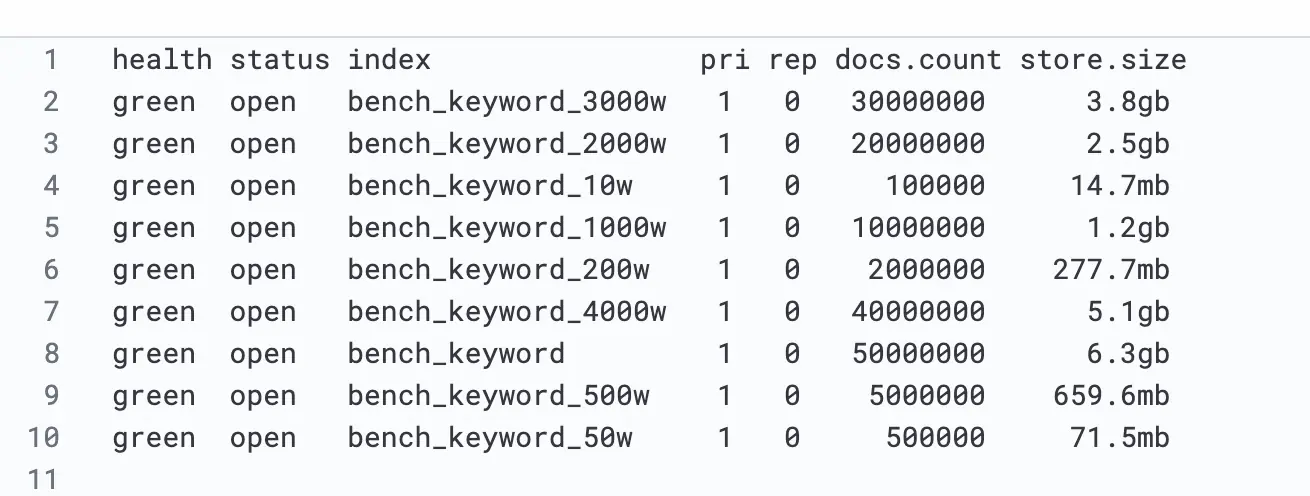The image size is (1310, 496).
Task: Click the store.size column header
Action: pyautogui.click(x=1102, y=60)
